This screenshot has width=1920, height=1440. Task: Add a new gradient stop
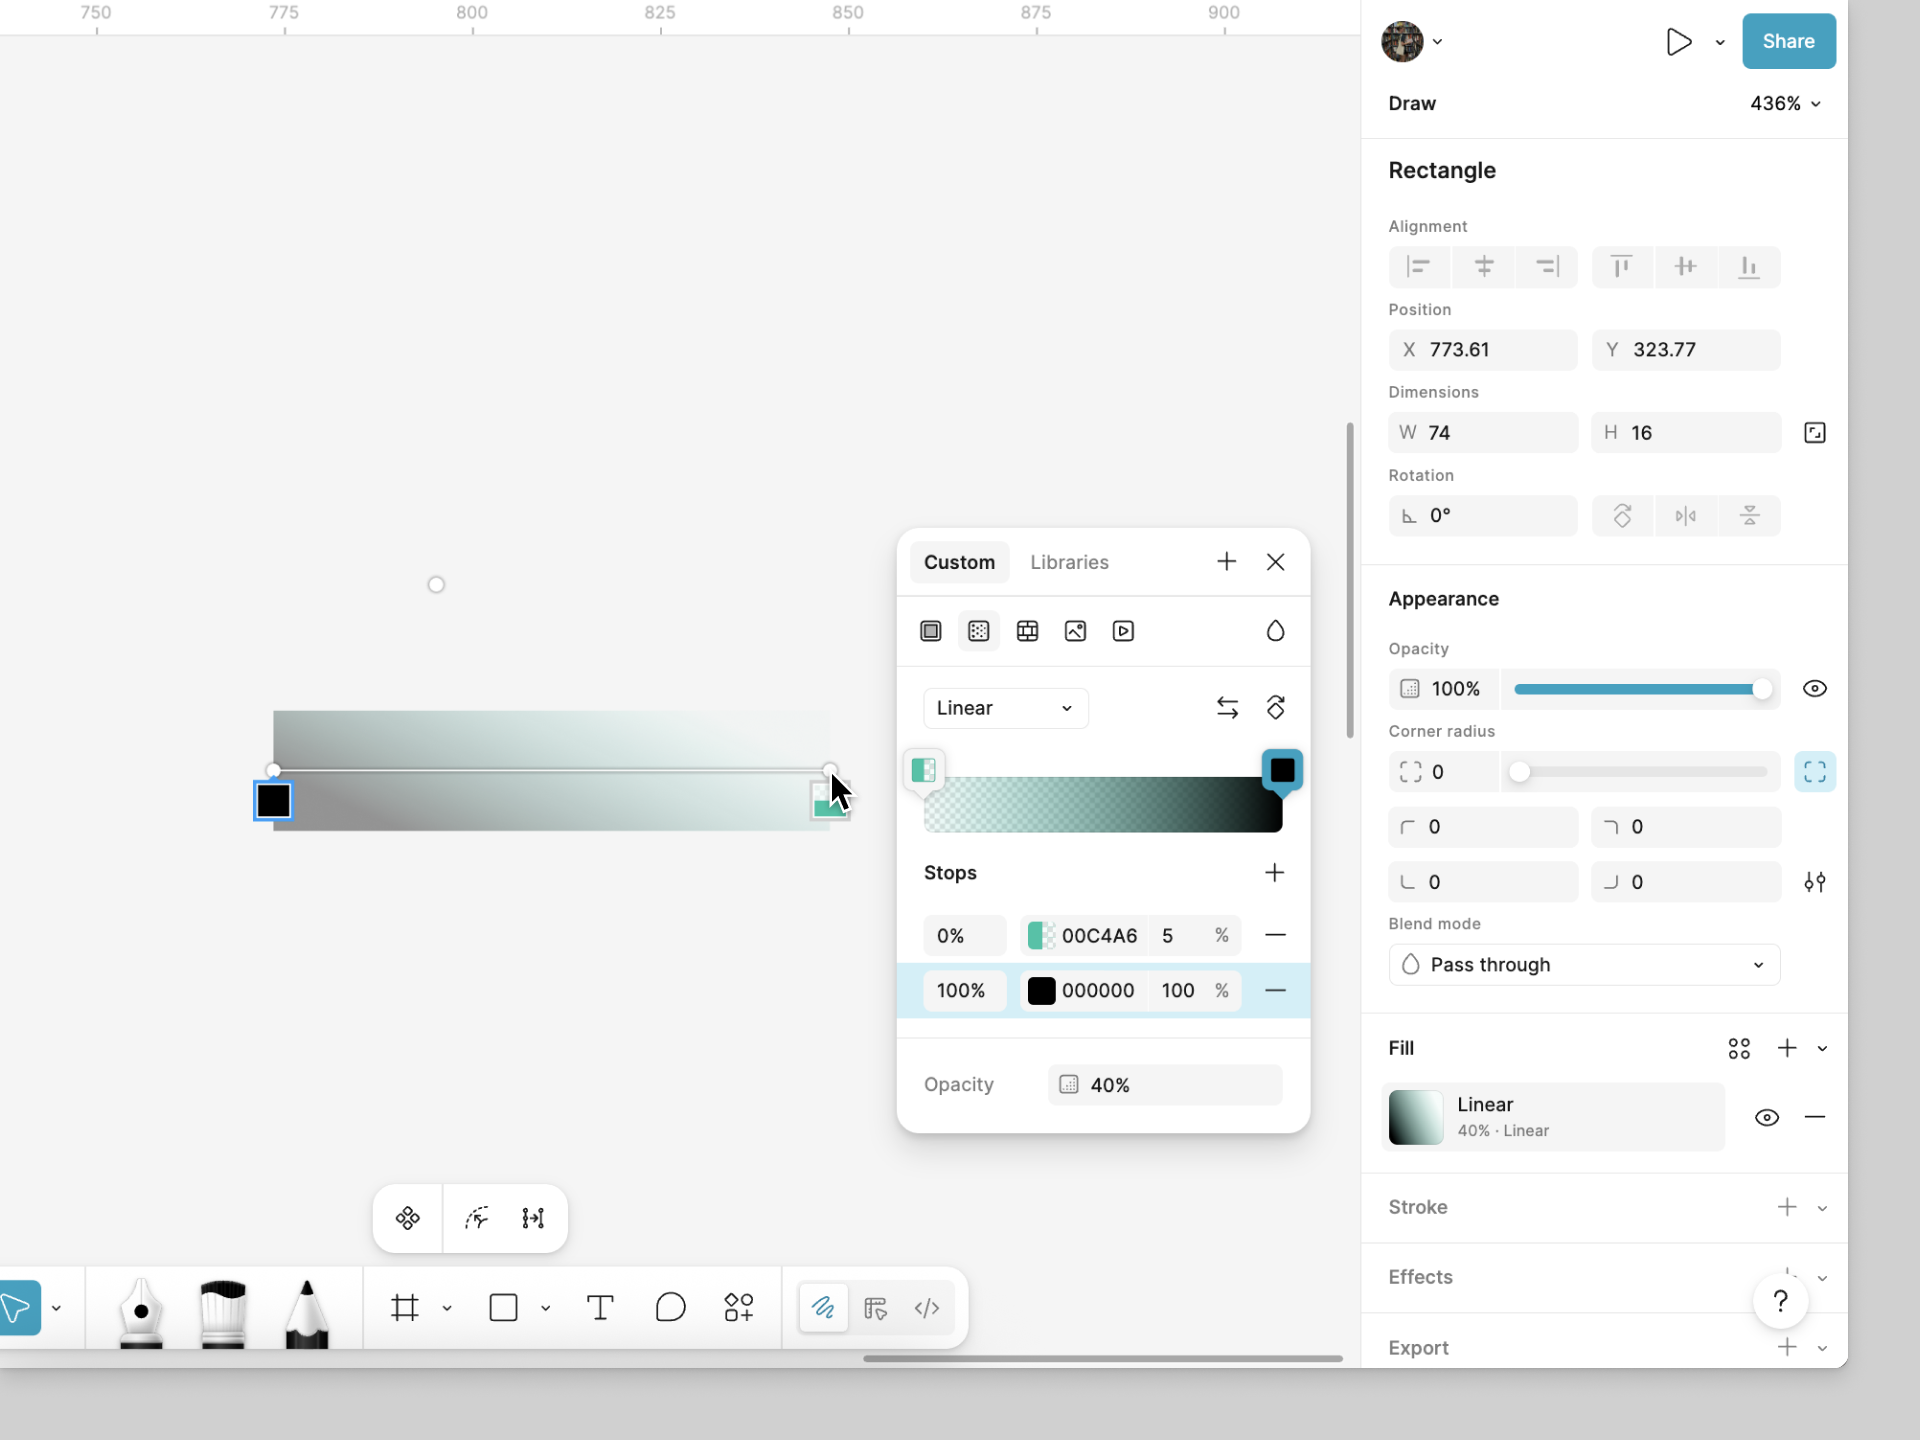pos(1274,873)
